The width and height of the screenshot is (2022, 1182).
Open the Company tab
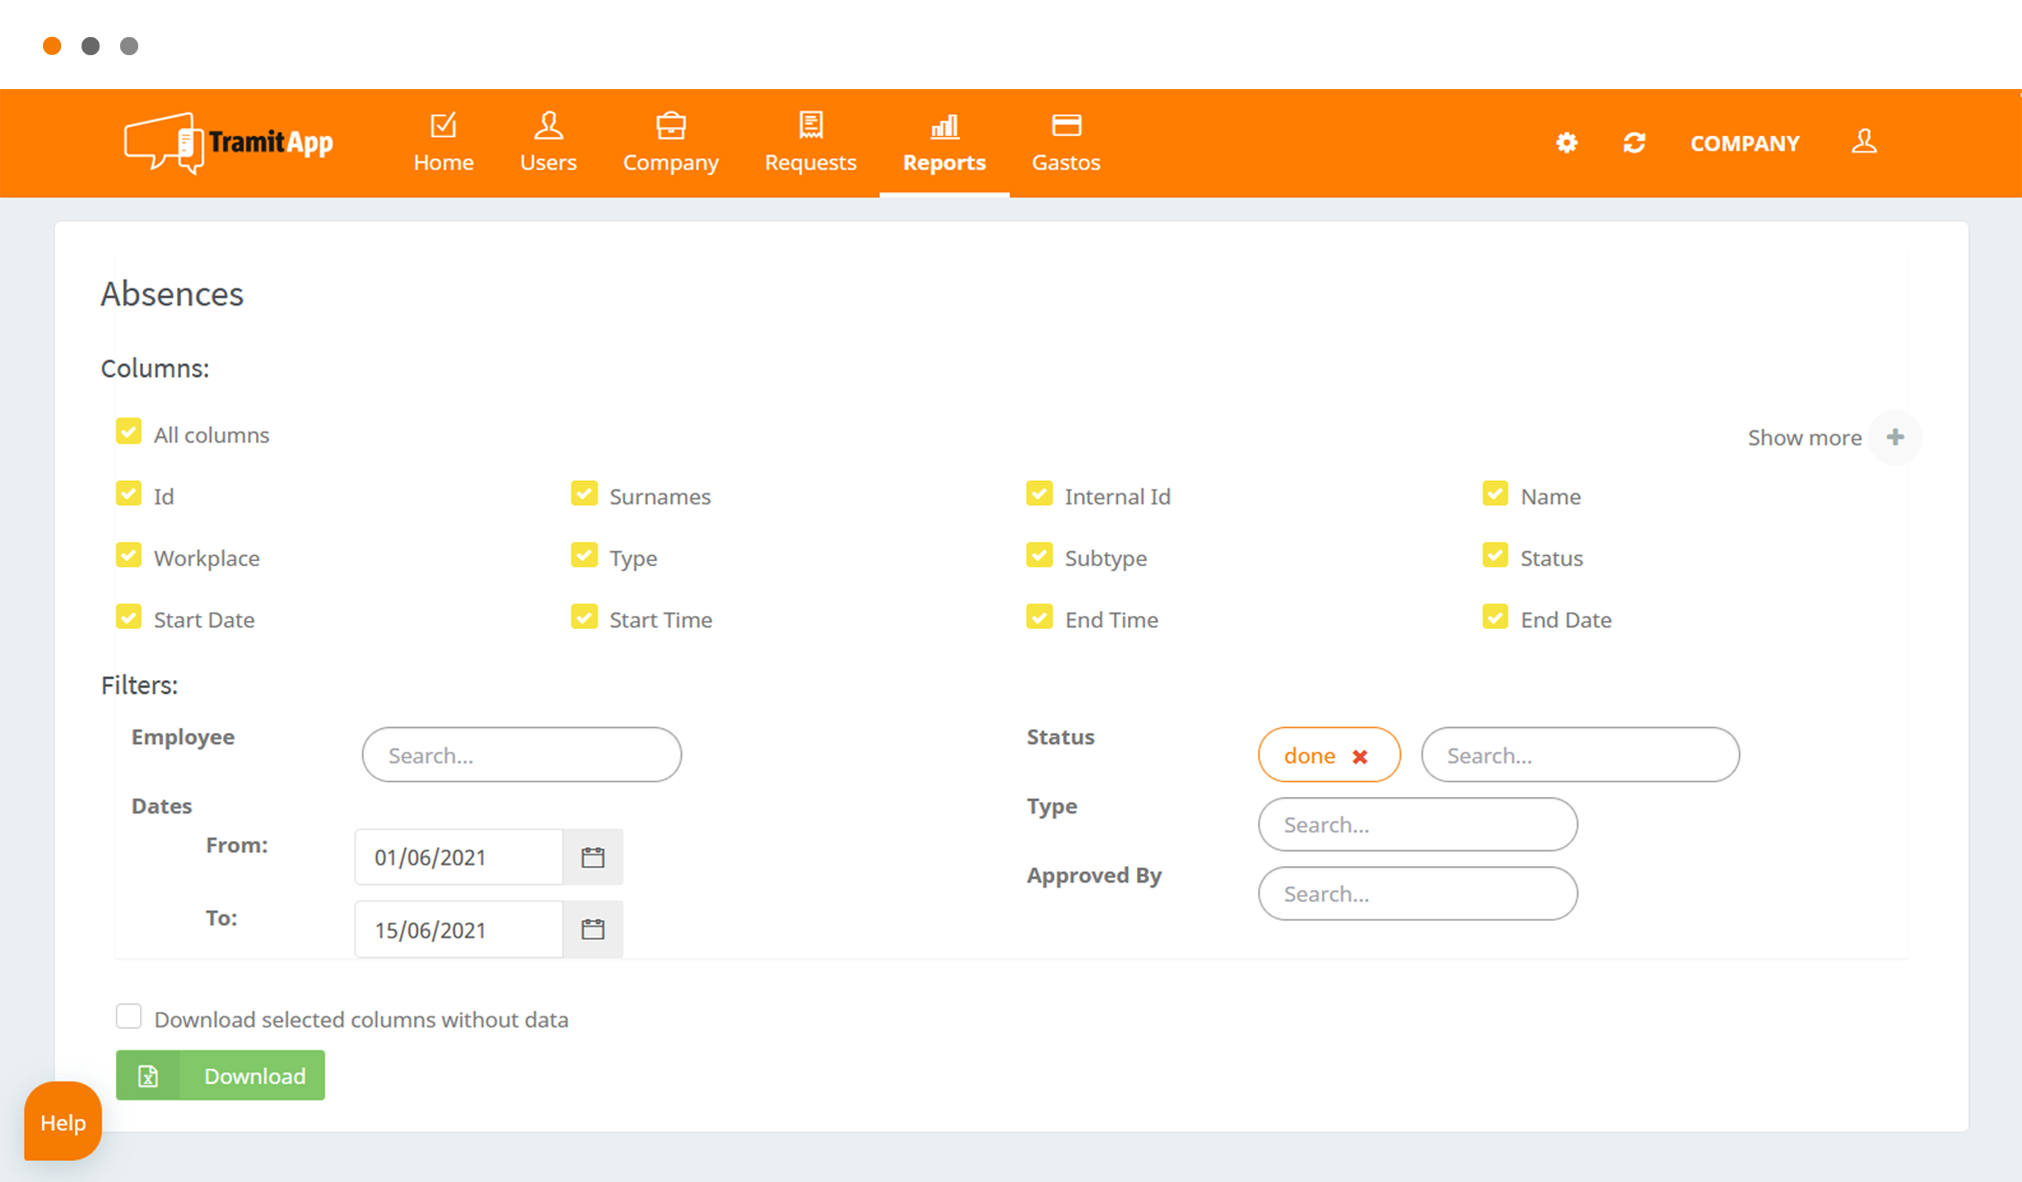pos(671,143)
